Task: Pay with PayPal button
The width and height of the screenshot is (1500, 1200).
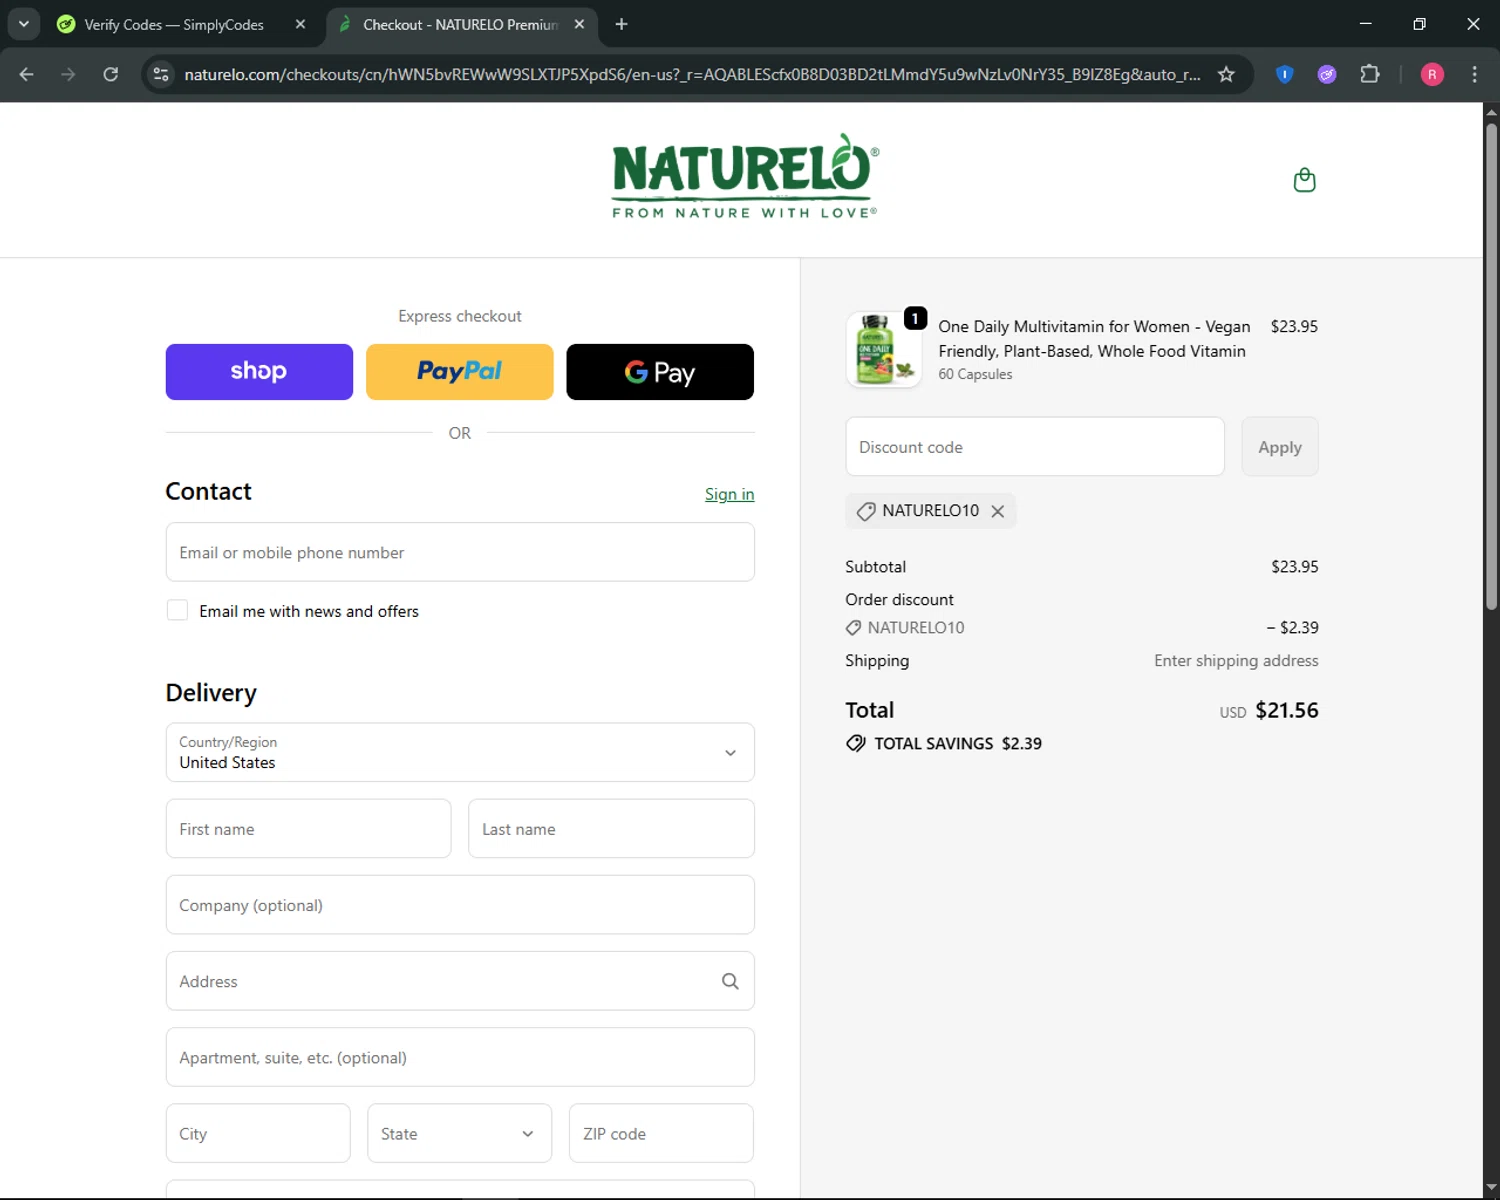Action: tap(460, 372)
